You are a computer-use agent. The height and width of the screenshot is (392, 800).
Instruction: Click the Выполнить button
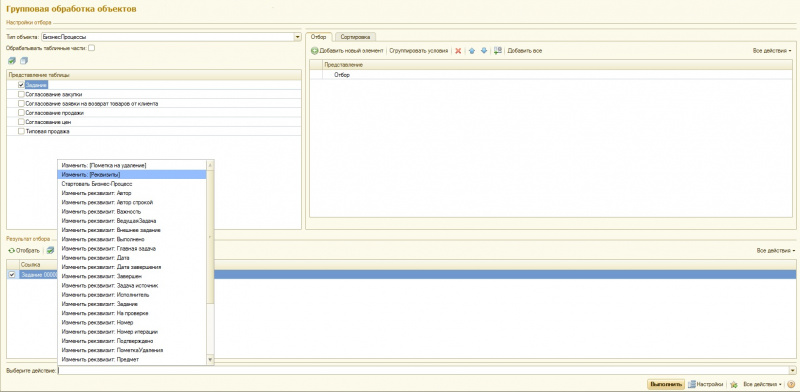point(666,384)
